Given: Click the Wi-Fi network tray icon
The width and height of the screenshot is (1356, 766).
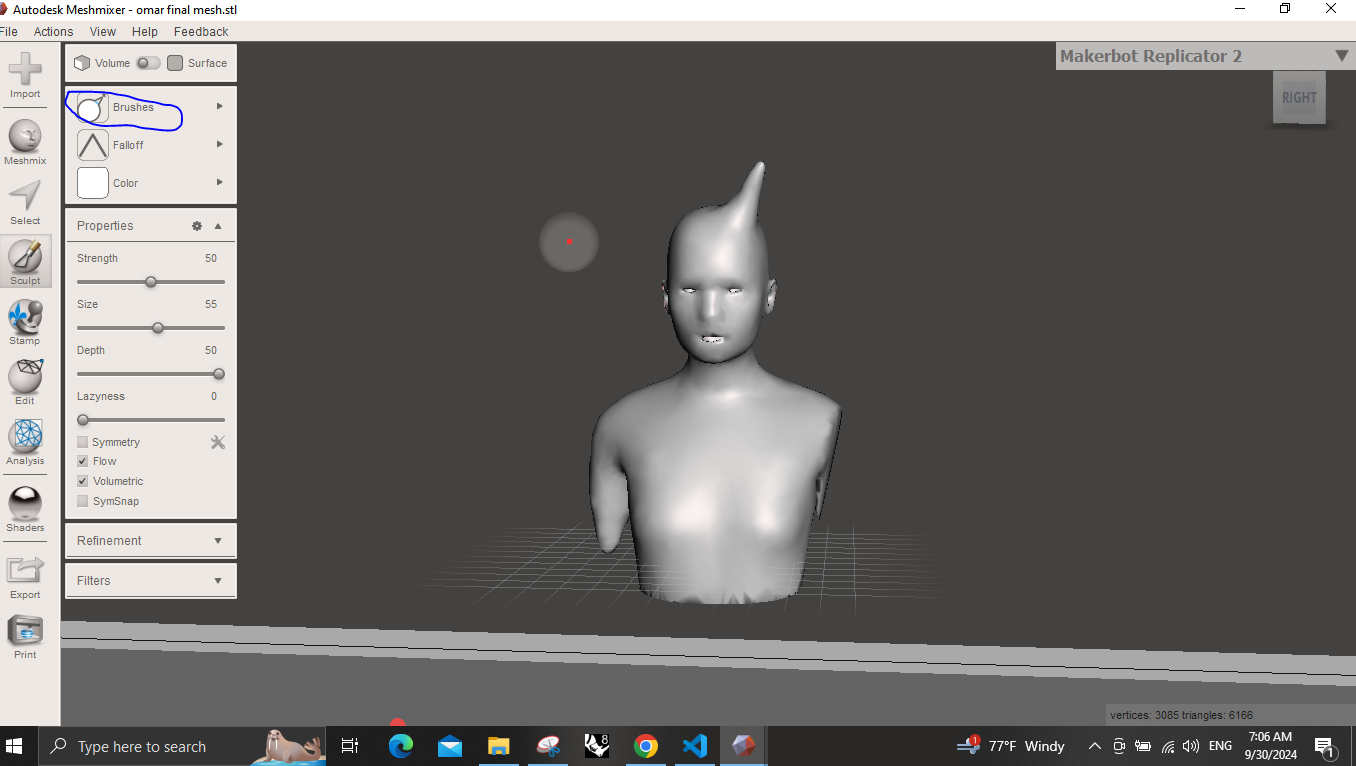Looking at the screenshot, I should [x=1167, y=746].
